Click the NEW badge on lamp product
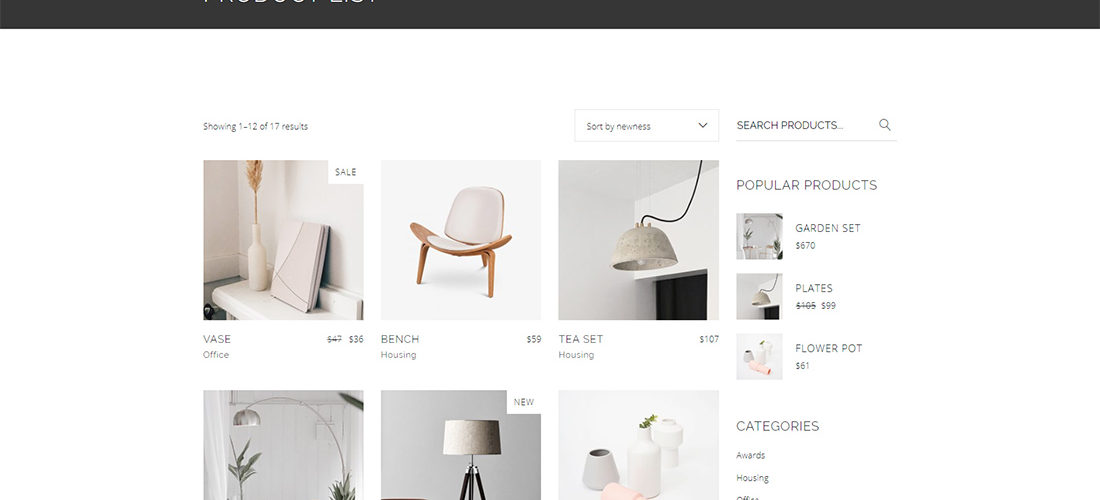The width and height of the screenshot is (1100, 500). (x=523, y=402)
